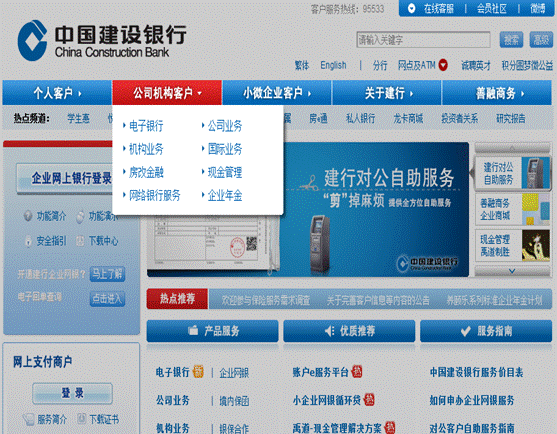Click the China Construction Bank logo
The image size is (557, 434).
click(102, 40)
